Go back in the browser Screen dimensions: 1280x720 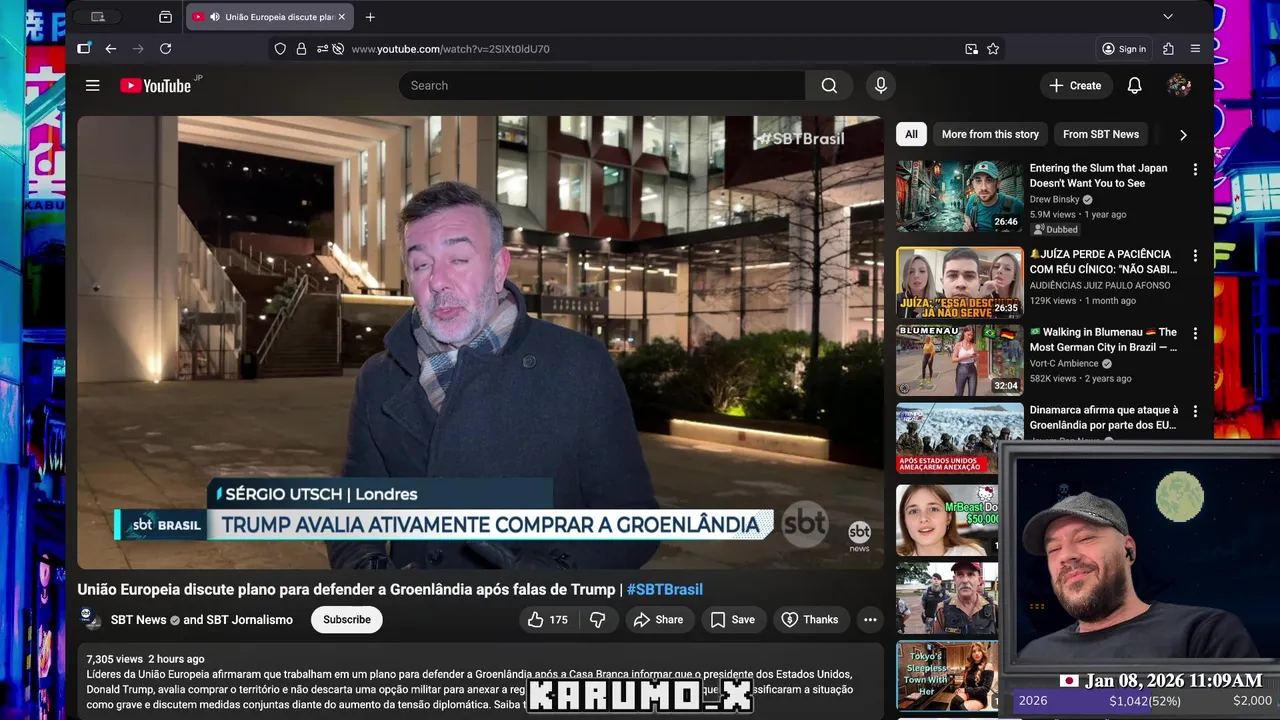pos(111,49)
